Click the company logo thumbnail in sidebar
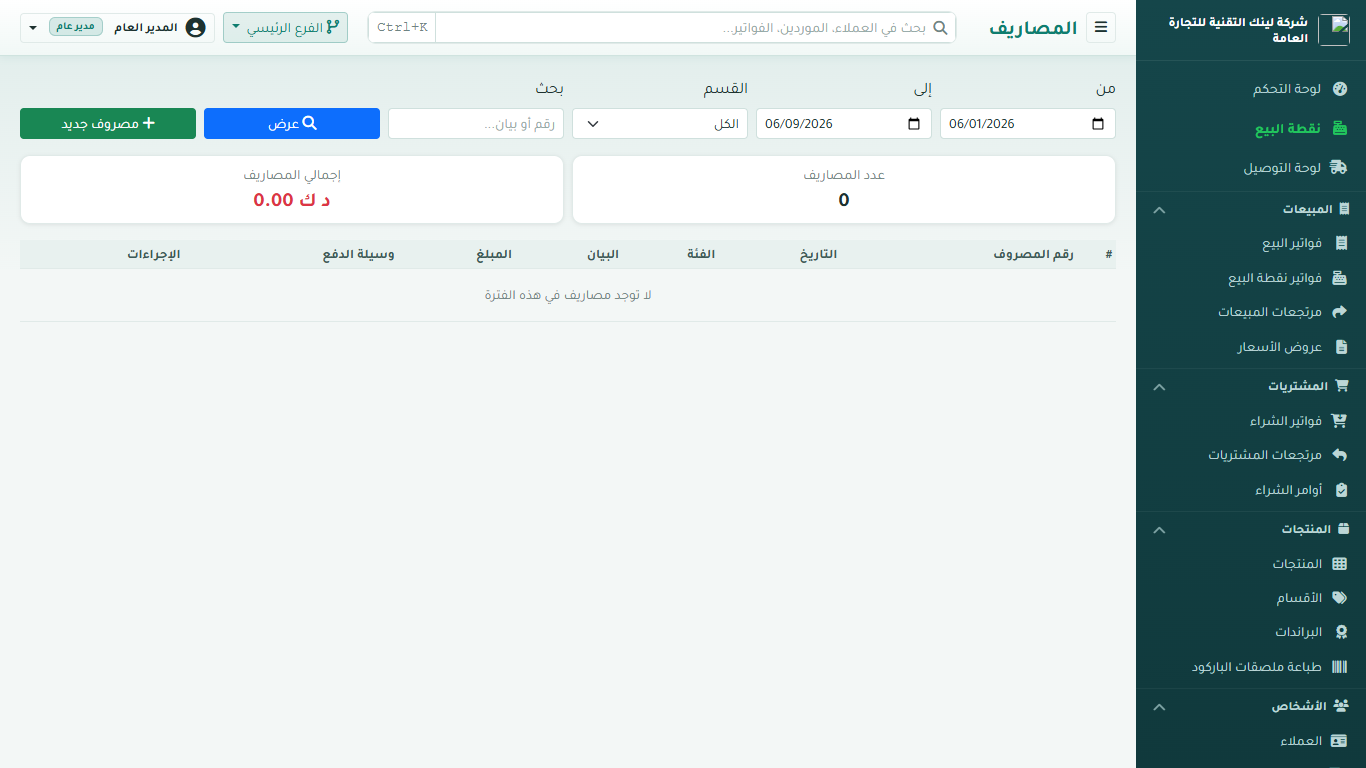The height and width of the screenshot is (768, 1366). point(1334,30)
